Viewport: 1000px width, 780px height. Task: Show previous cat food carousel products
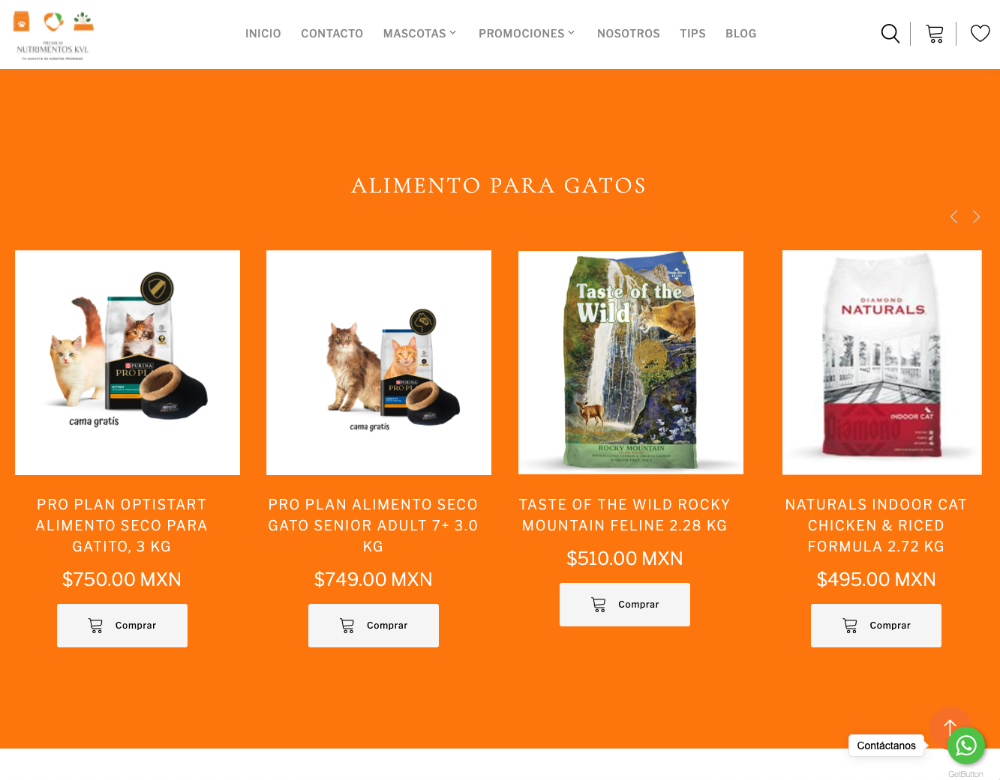click(954, 217)
